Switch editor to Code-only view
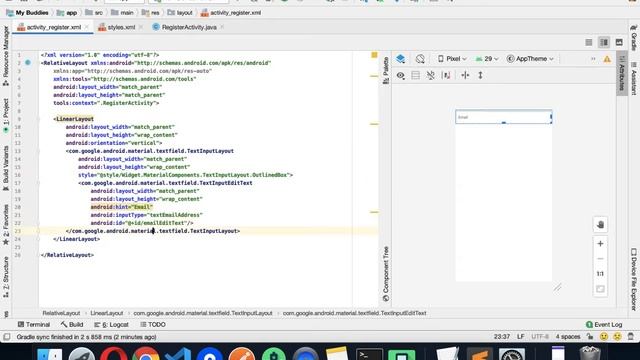 (x=589, y=42)
